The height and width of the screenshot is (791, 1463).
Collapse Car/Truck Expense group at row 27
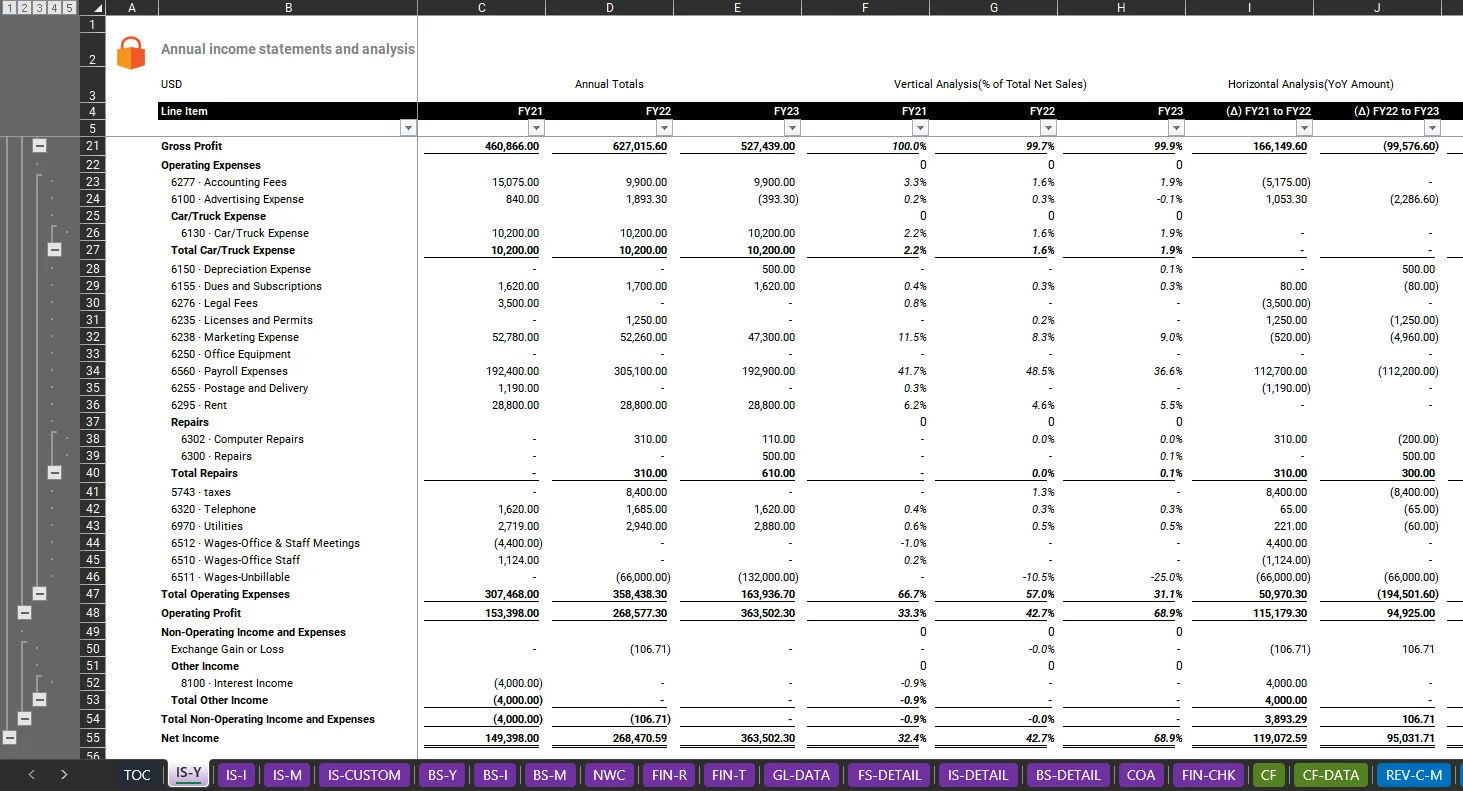click(x=54, y=250)
